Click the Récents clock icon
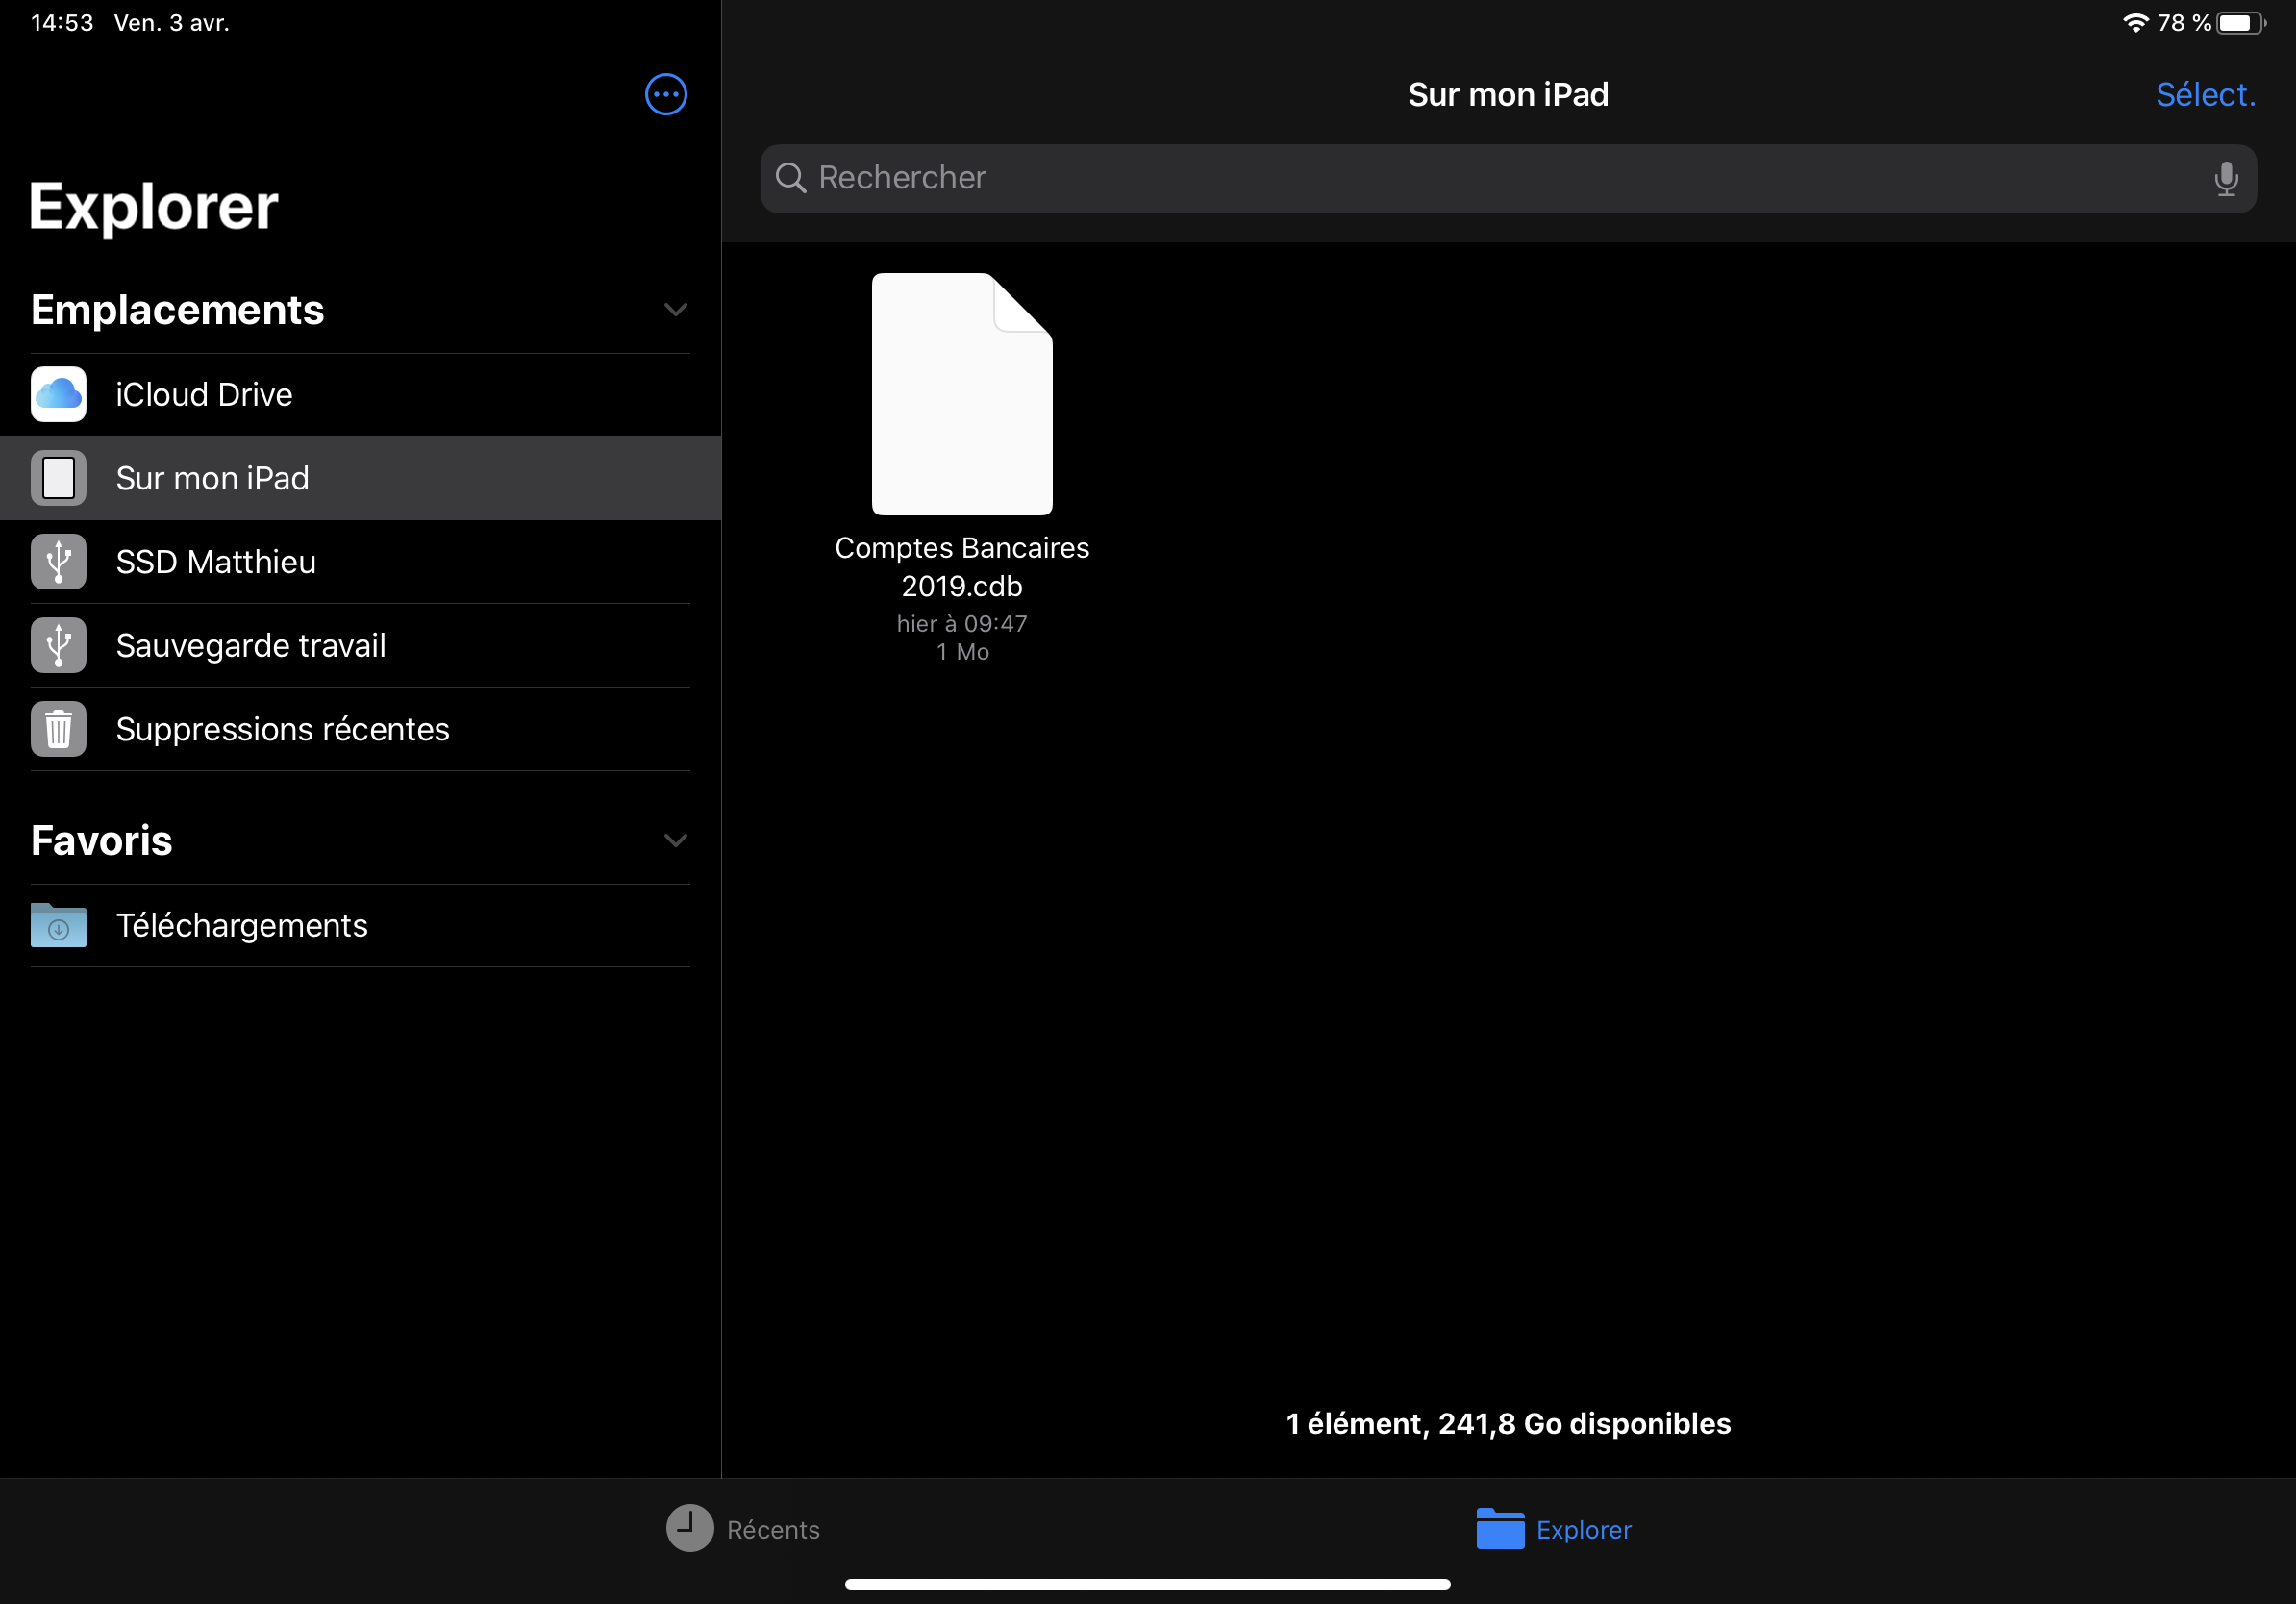Viewport: 2296px width, 1604px height. point(690,1528)
